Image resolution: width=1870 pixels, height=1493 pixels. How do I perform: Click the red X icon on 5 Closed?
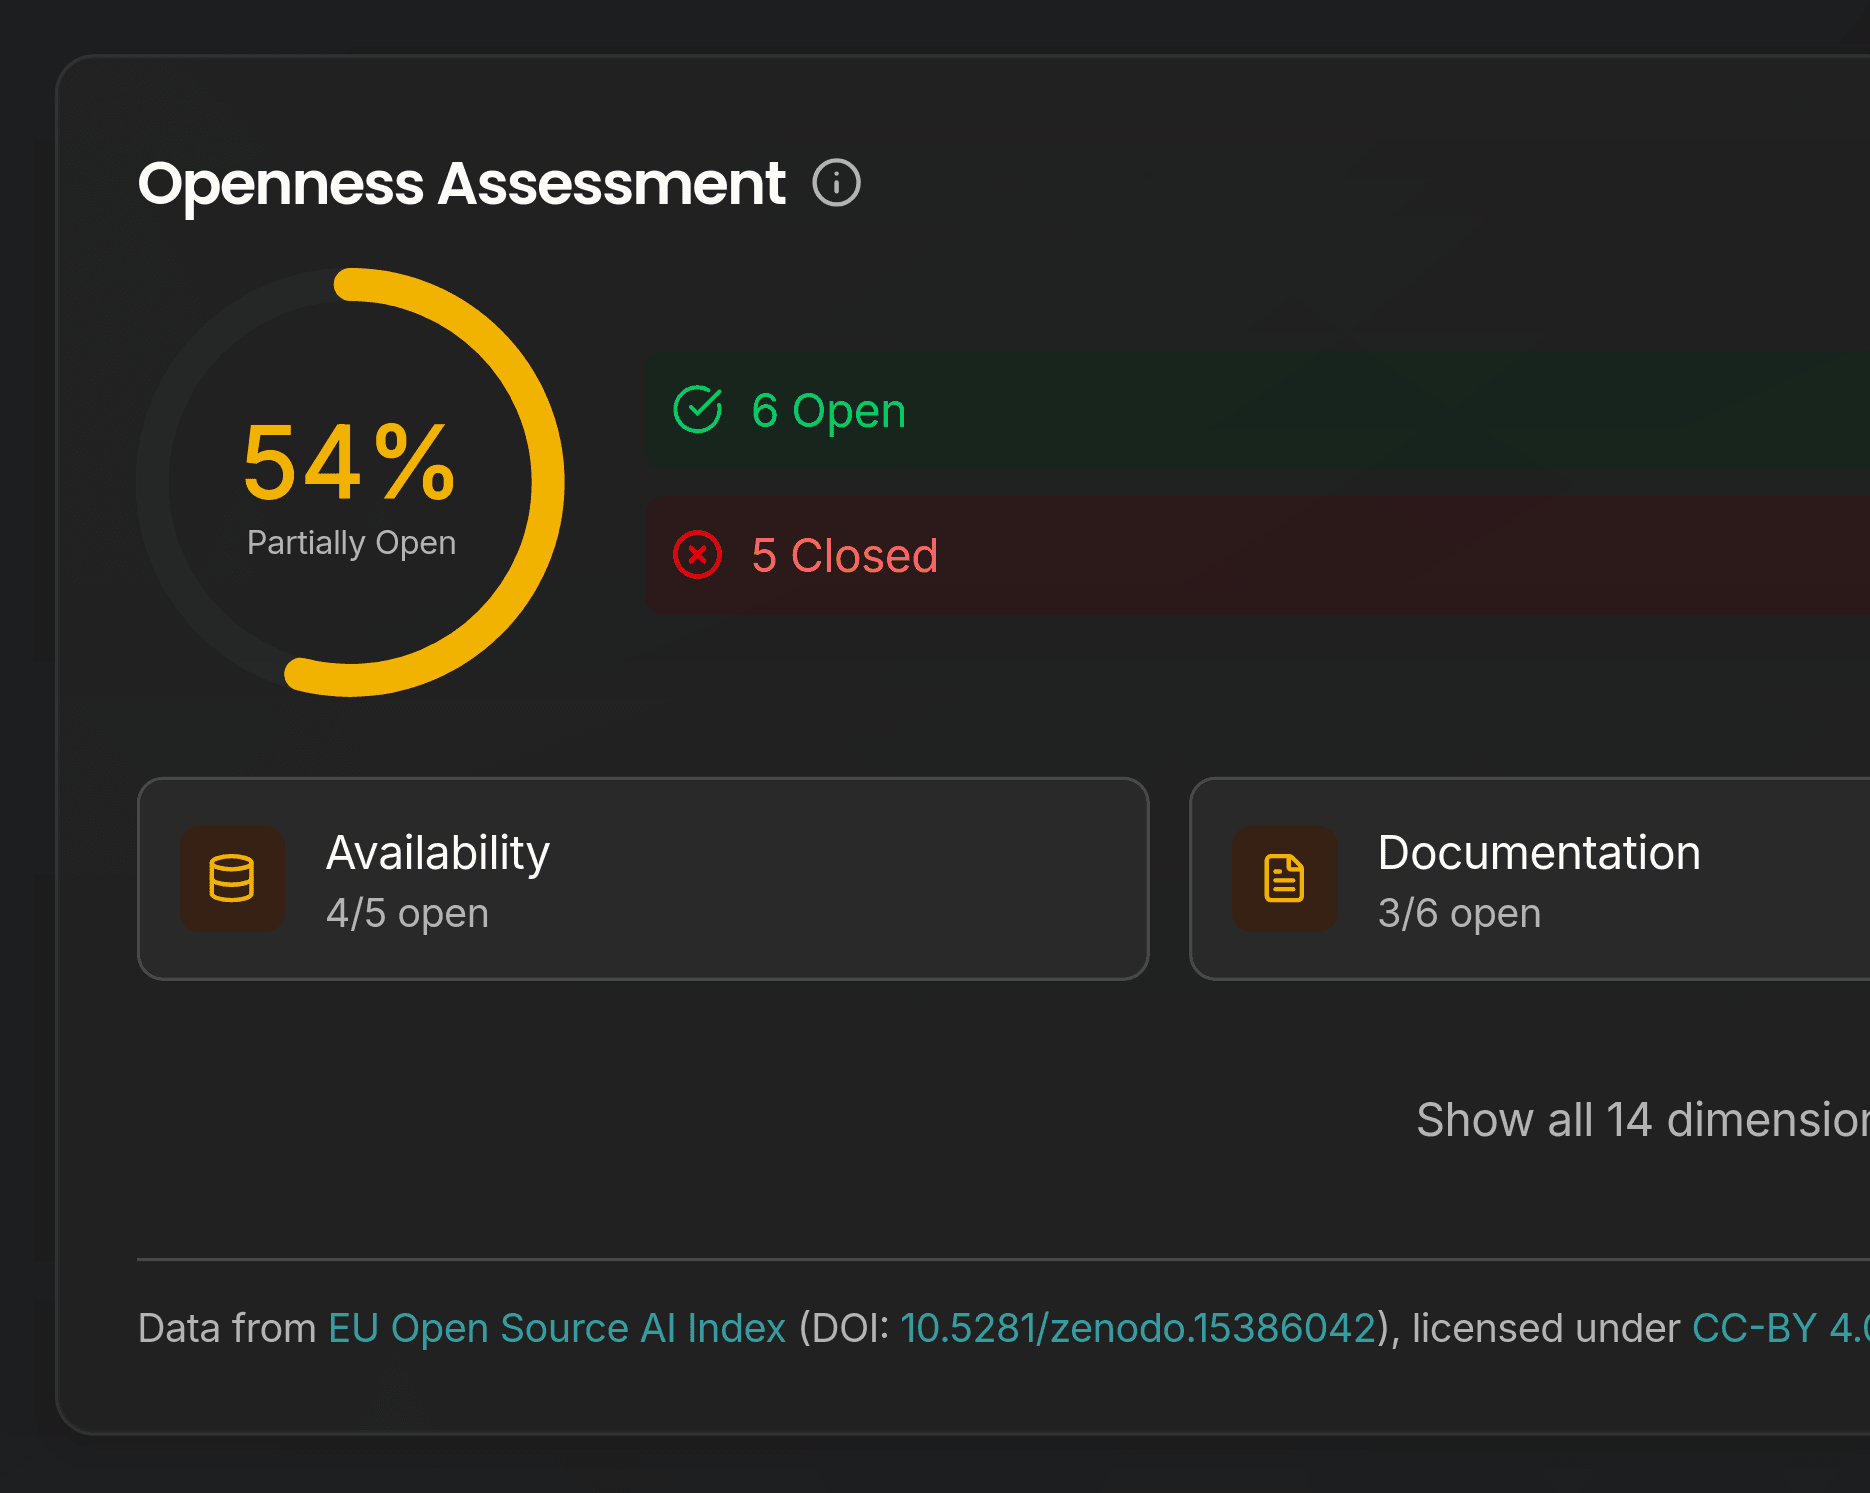[697, 554]
